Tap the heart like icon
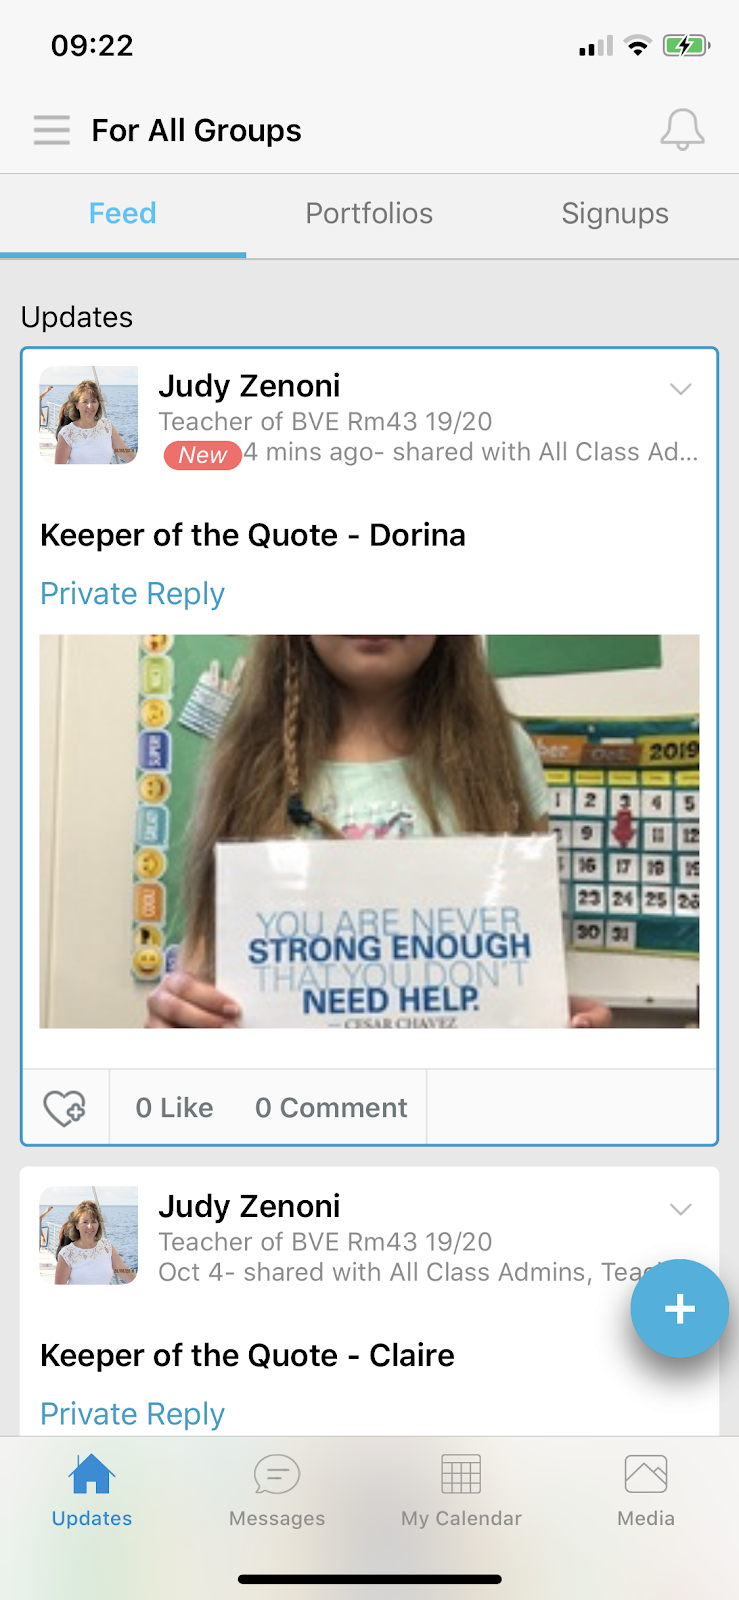The width and height of the screenshot is (739, 1600). (x=65, y=1107)
